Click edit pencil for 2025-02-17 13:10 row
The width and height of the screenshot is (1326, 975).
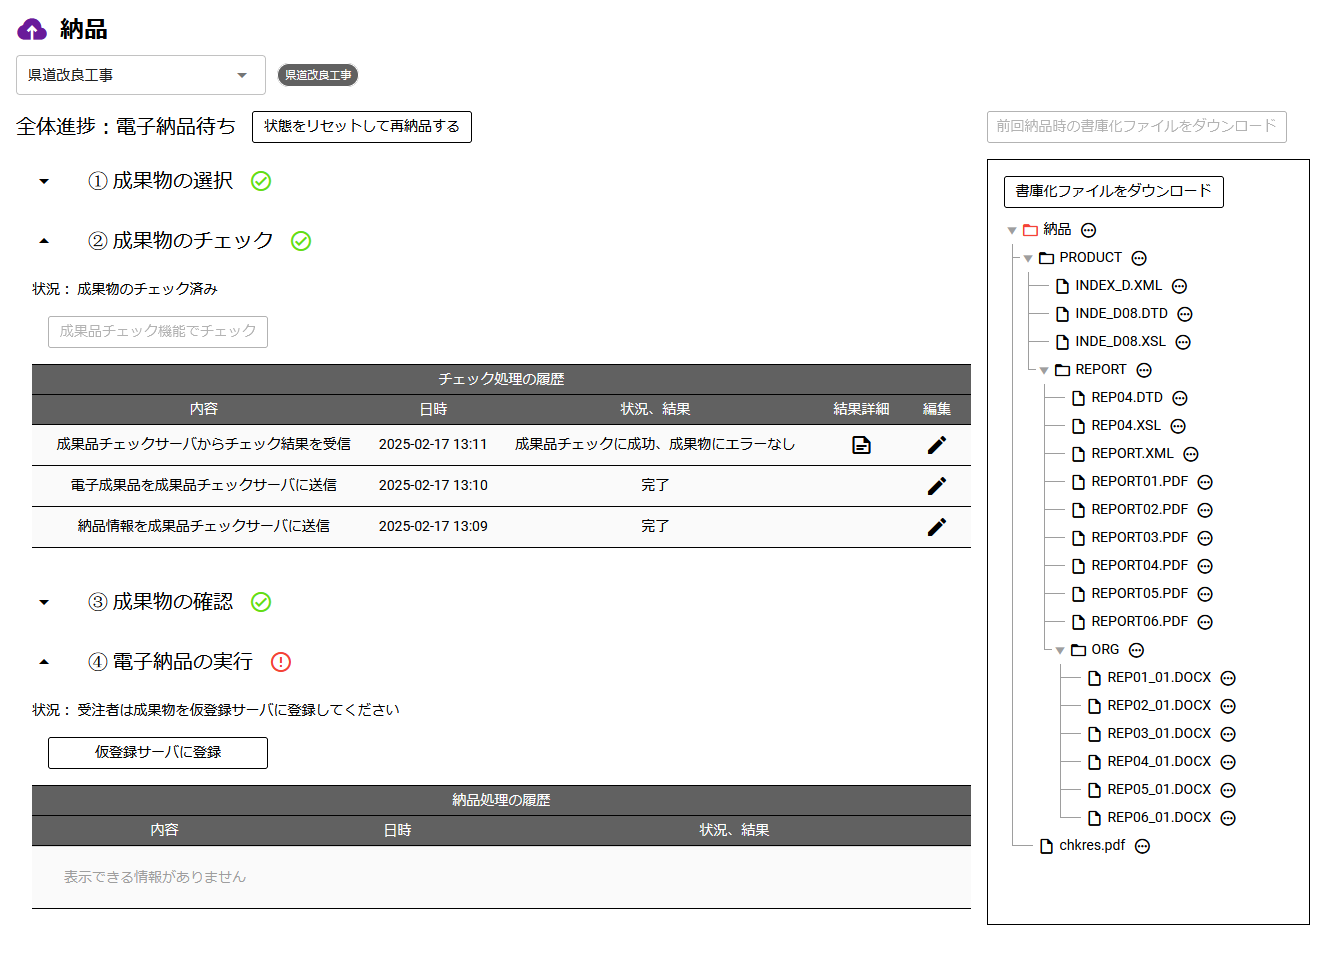[x=936, y=486]
